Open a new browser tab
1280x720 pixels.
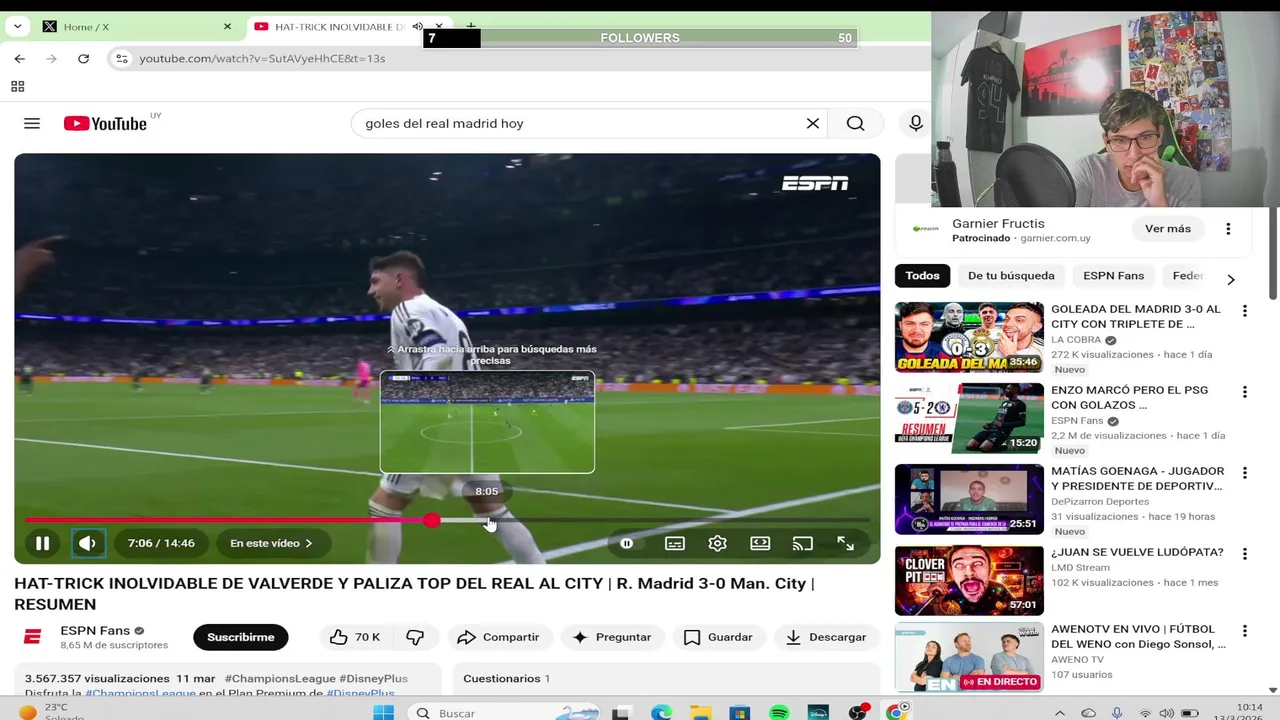coord(470,27)
